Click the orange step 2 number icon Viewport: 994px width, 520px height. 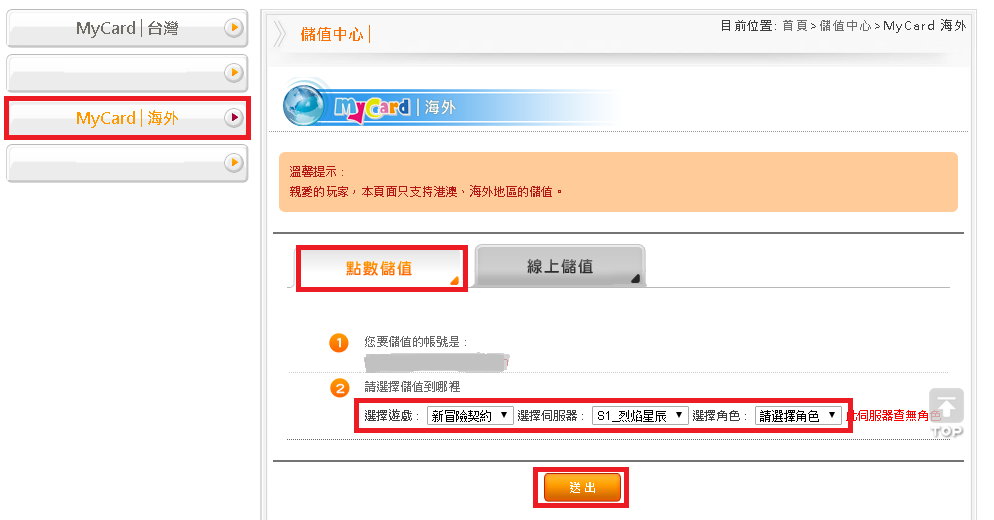pos(339,388)
